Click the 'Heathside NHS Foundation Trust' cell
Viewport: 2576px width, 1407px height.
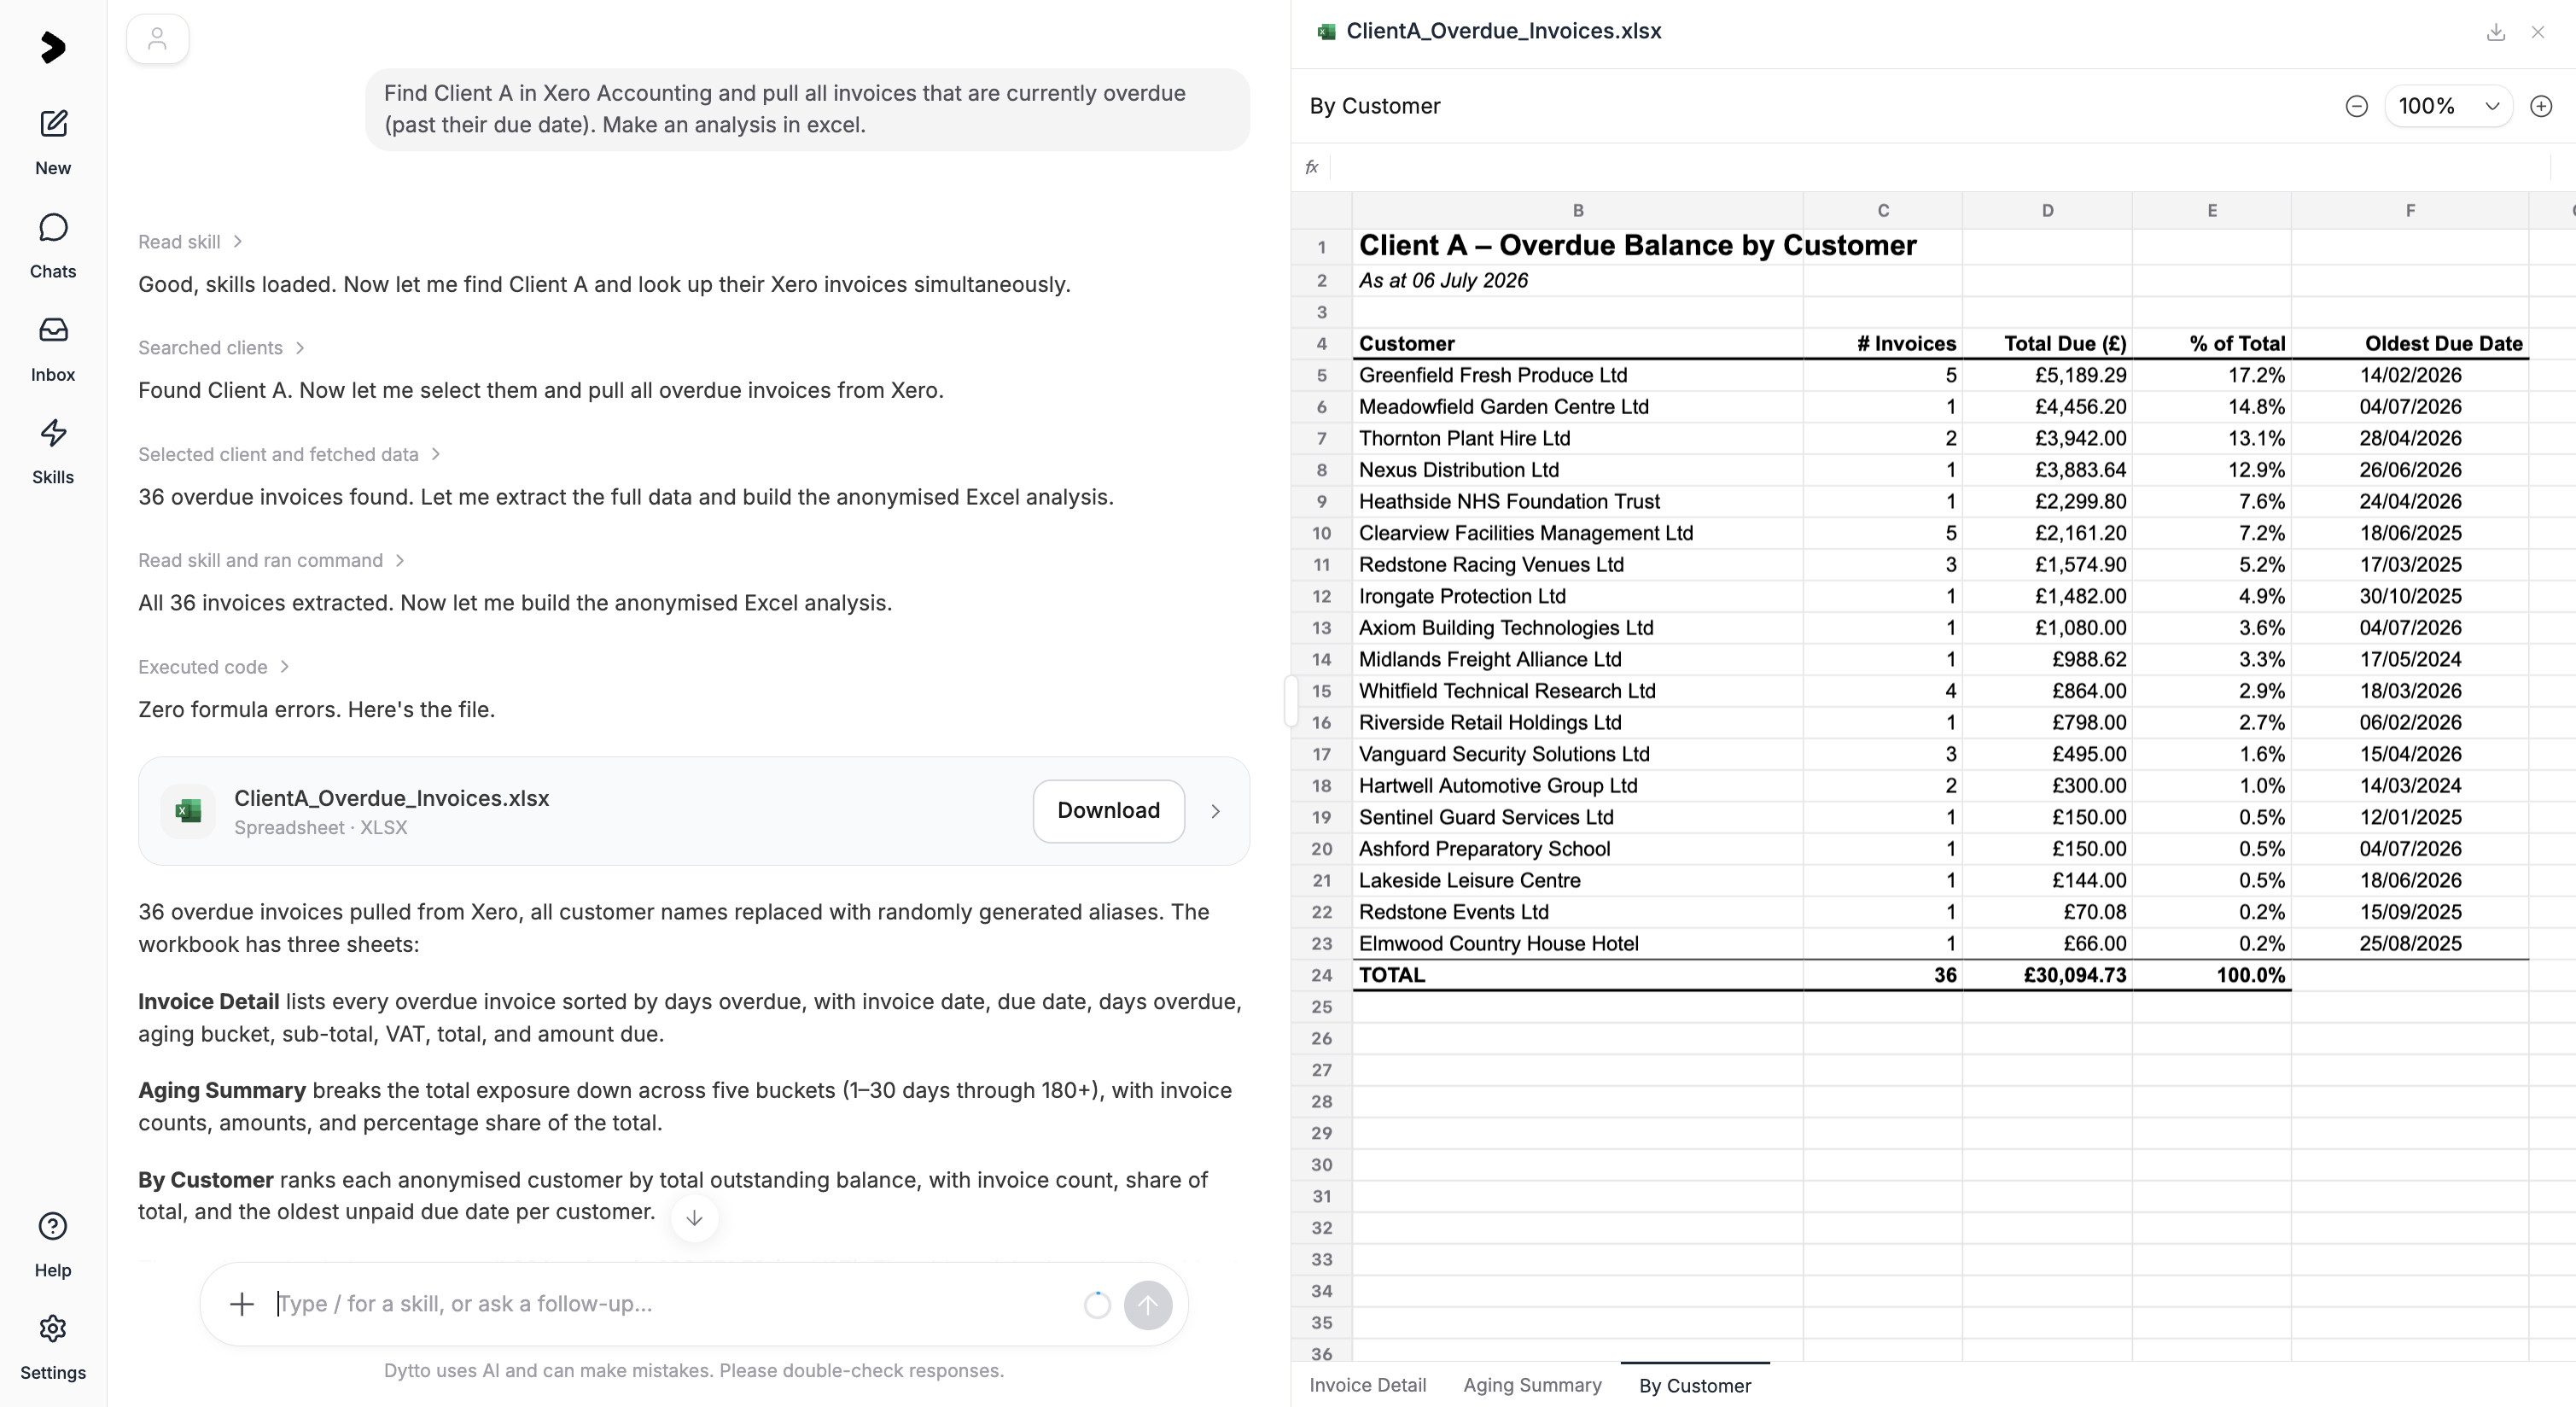[1578, 501]
